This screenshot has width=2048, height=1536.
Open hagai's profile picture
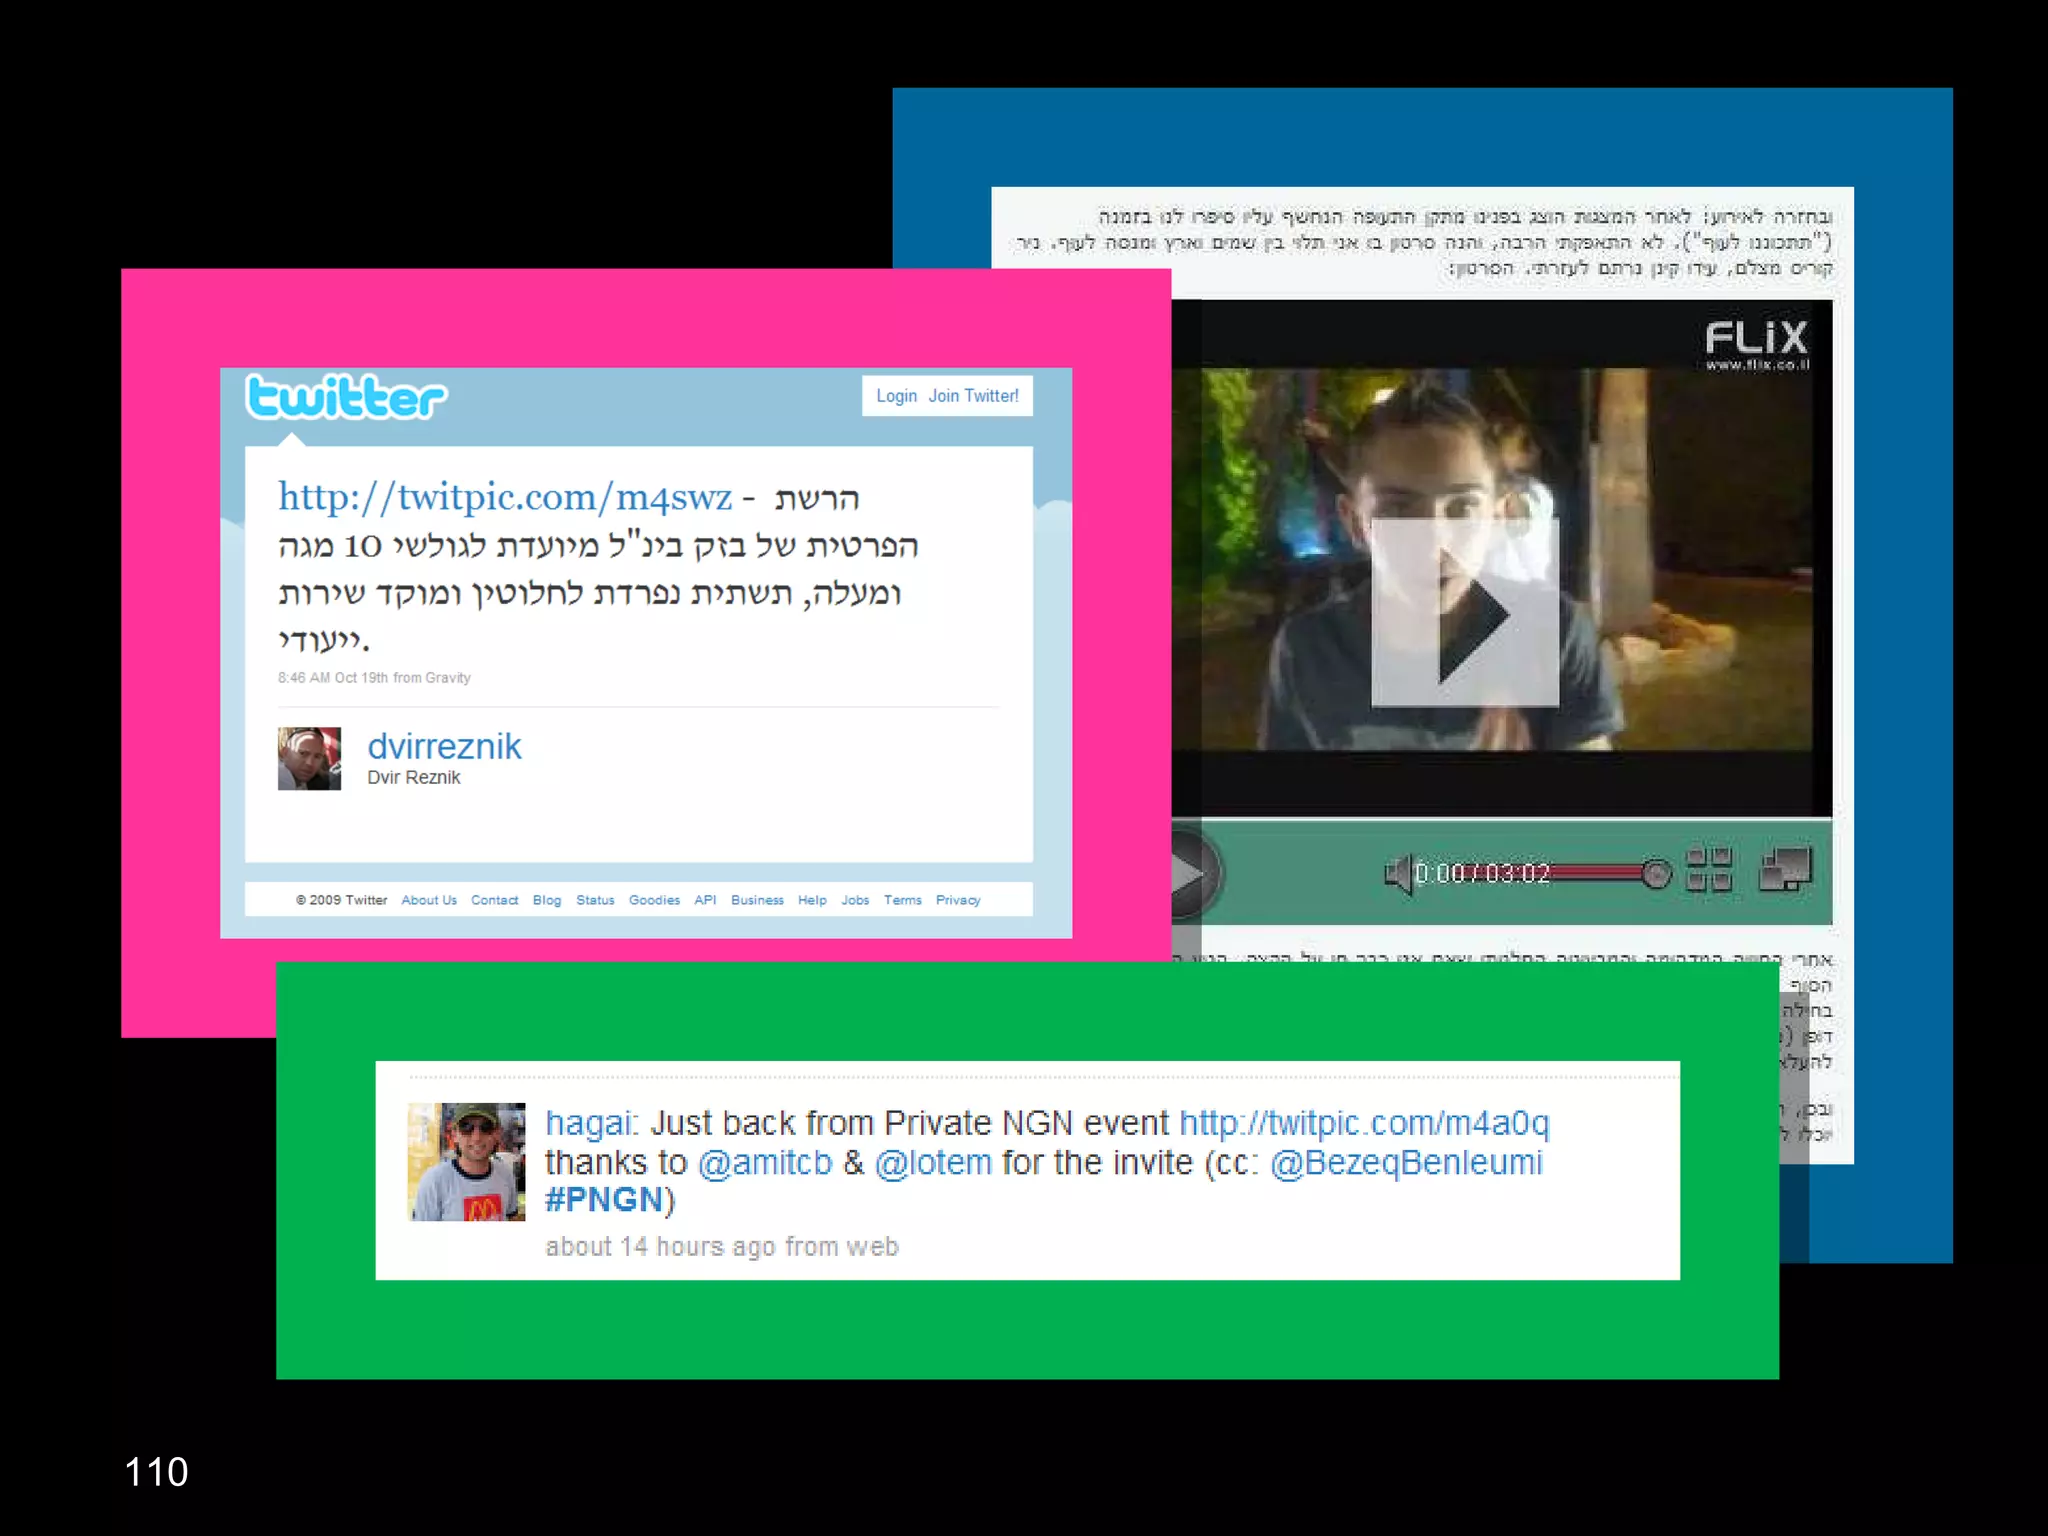(x=467, y=1161)
